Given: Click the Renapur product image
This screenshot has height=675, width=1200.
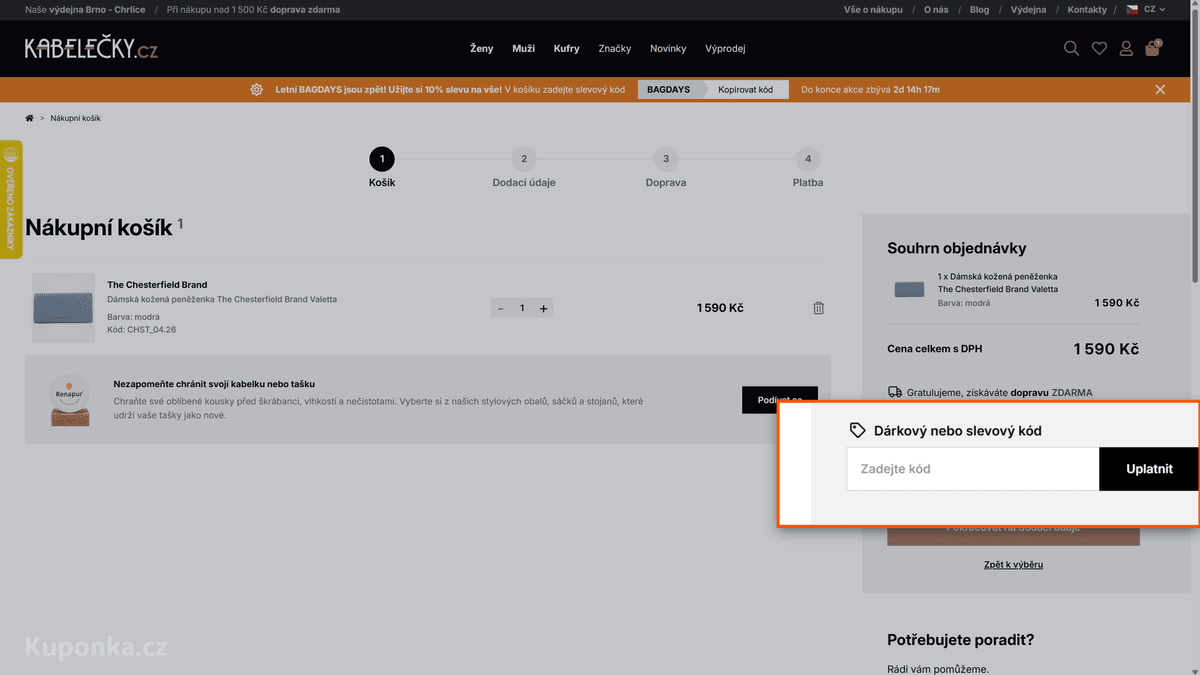Looking at the screenshot, I should (x=70, y=400).
